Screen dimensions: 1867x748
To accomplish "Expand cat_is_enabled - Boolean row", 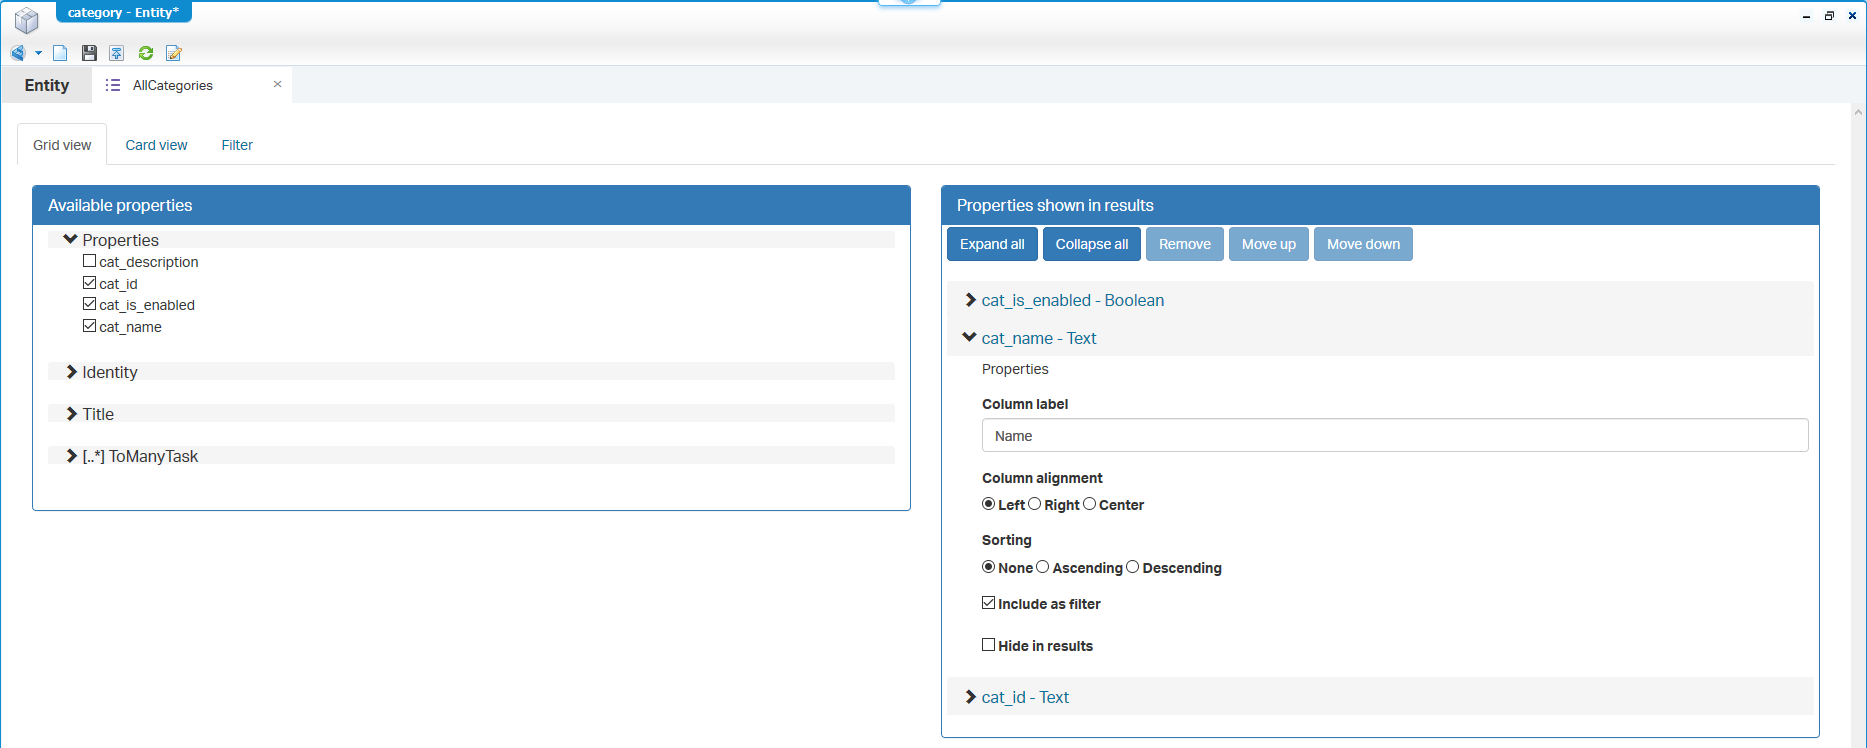I will pos(970,300).
